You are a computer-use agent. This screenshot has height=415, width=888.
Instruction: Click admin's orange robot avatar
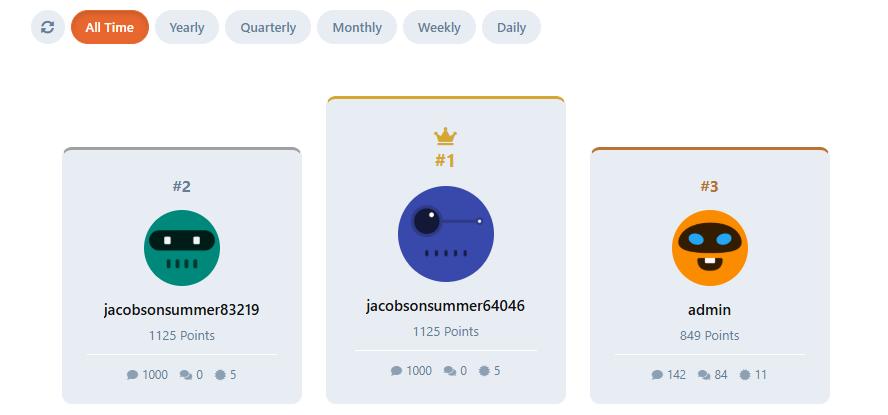[x=710, y=248]
